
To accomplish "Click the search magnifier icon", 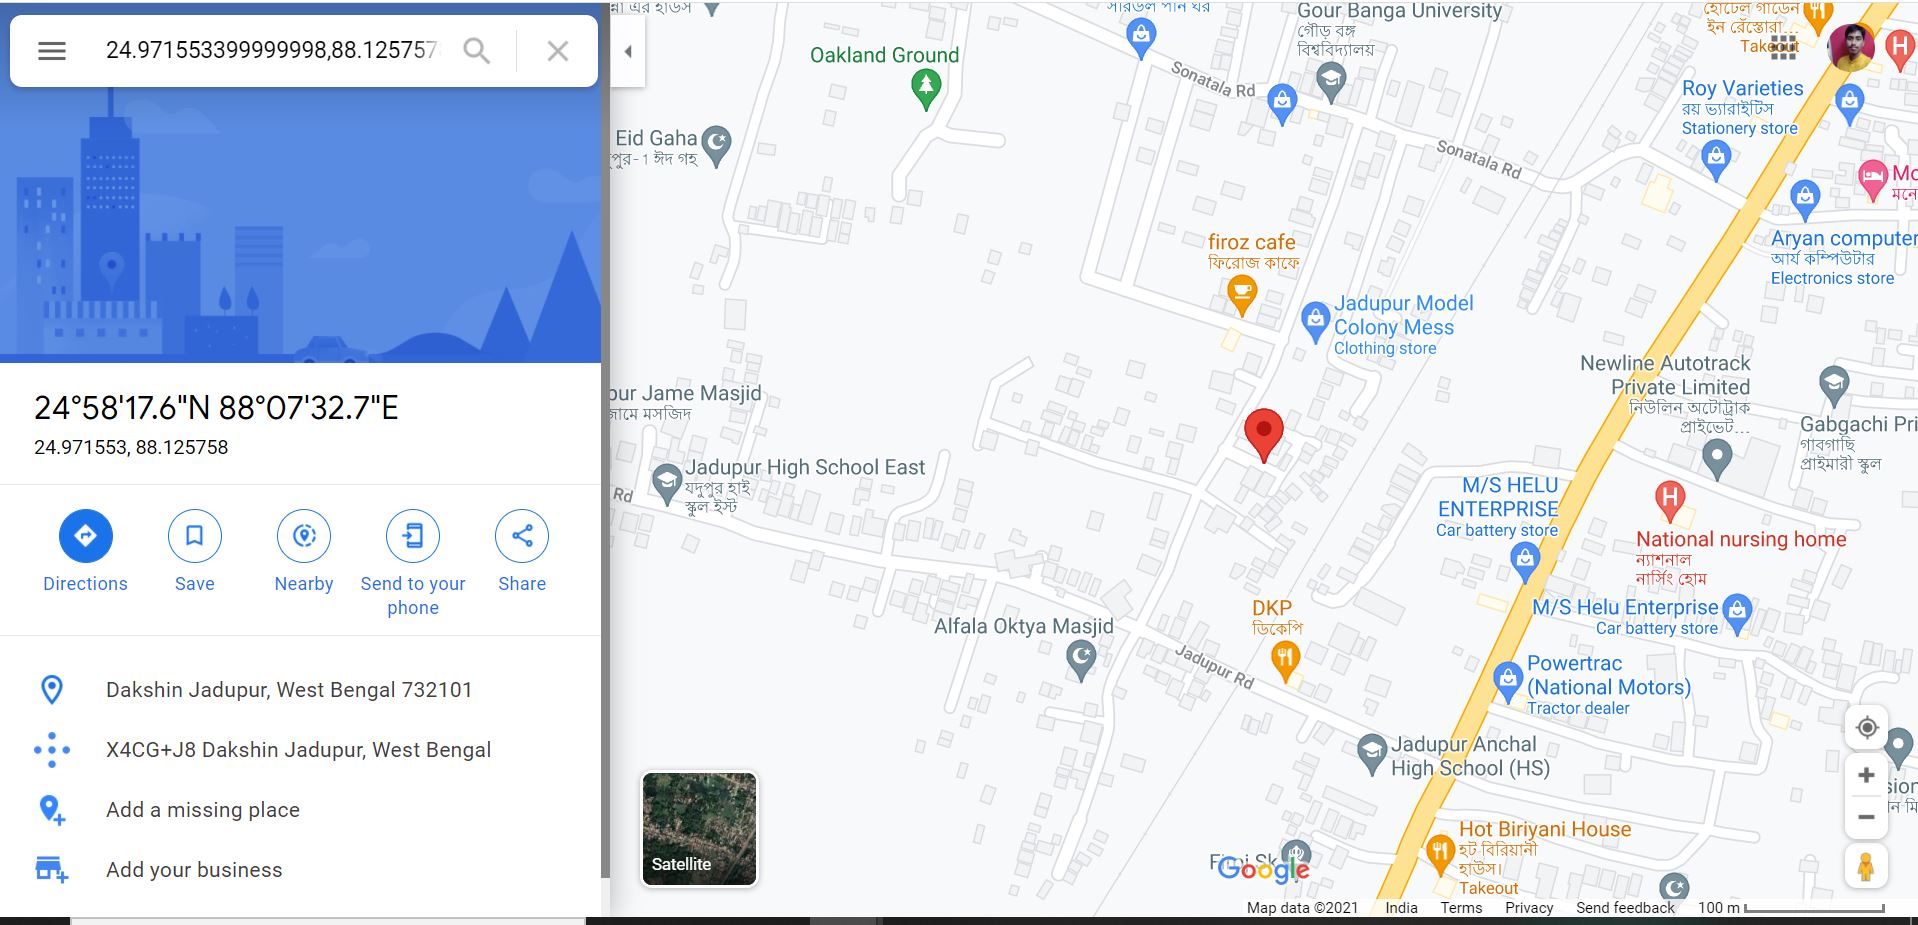I will [477, 51].
